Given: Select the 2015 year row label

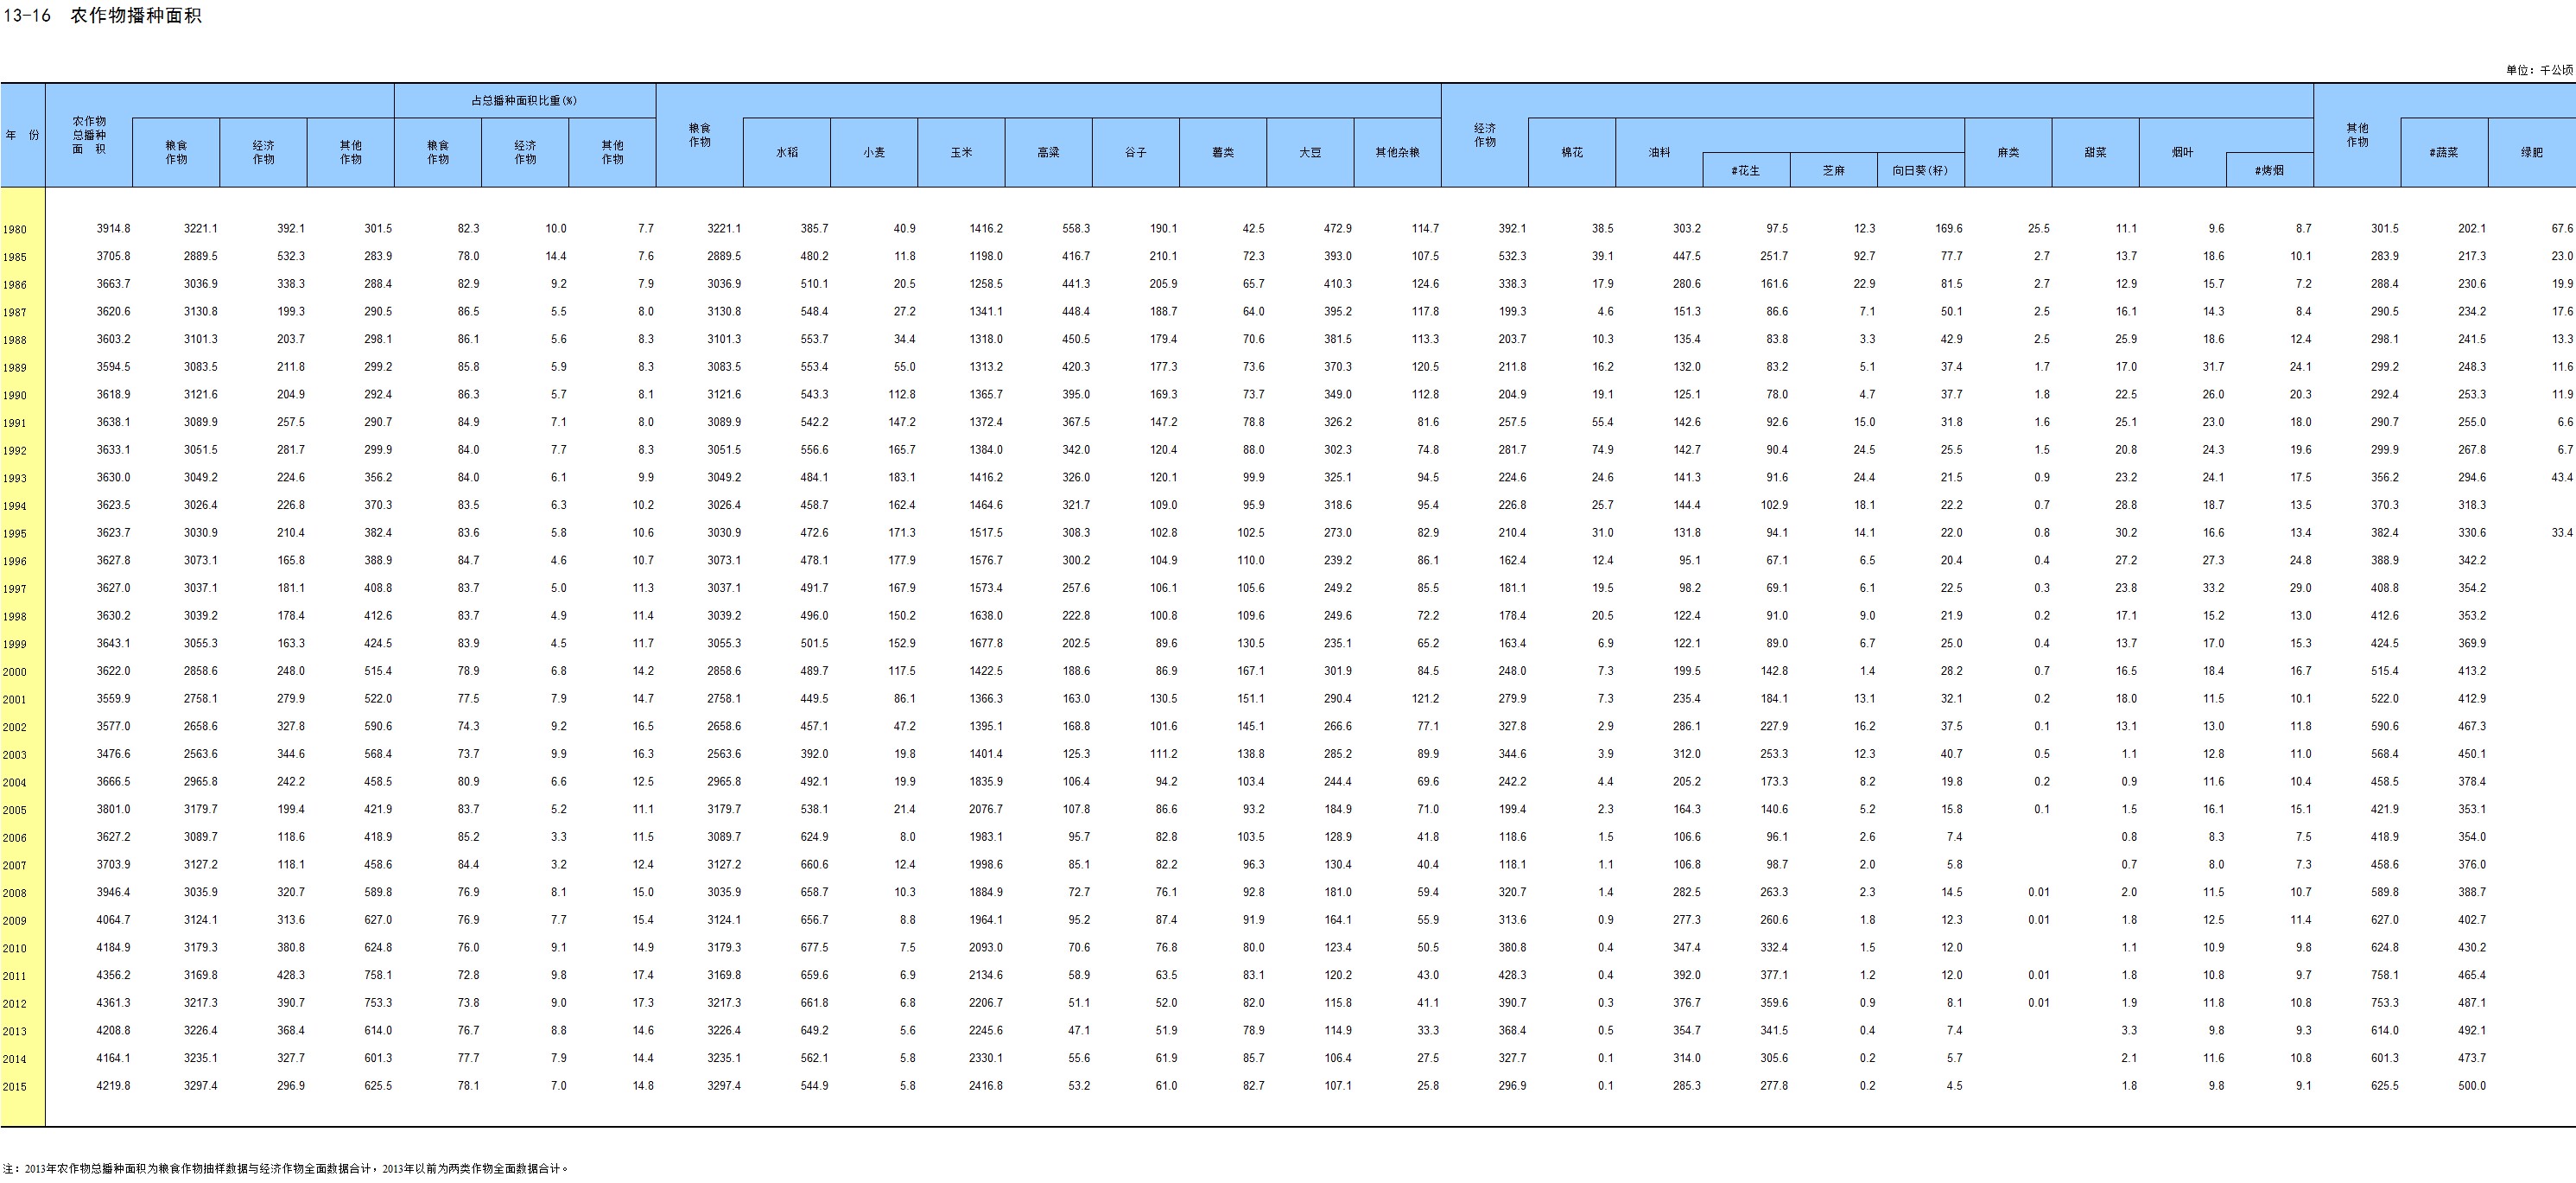Looking at the screenshot, I should (x=15, y=1086).
